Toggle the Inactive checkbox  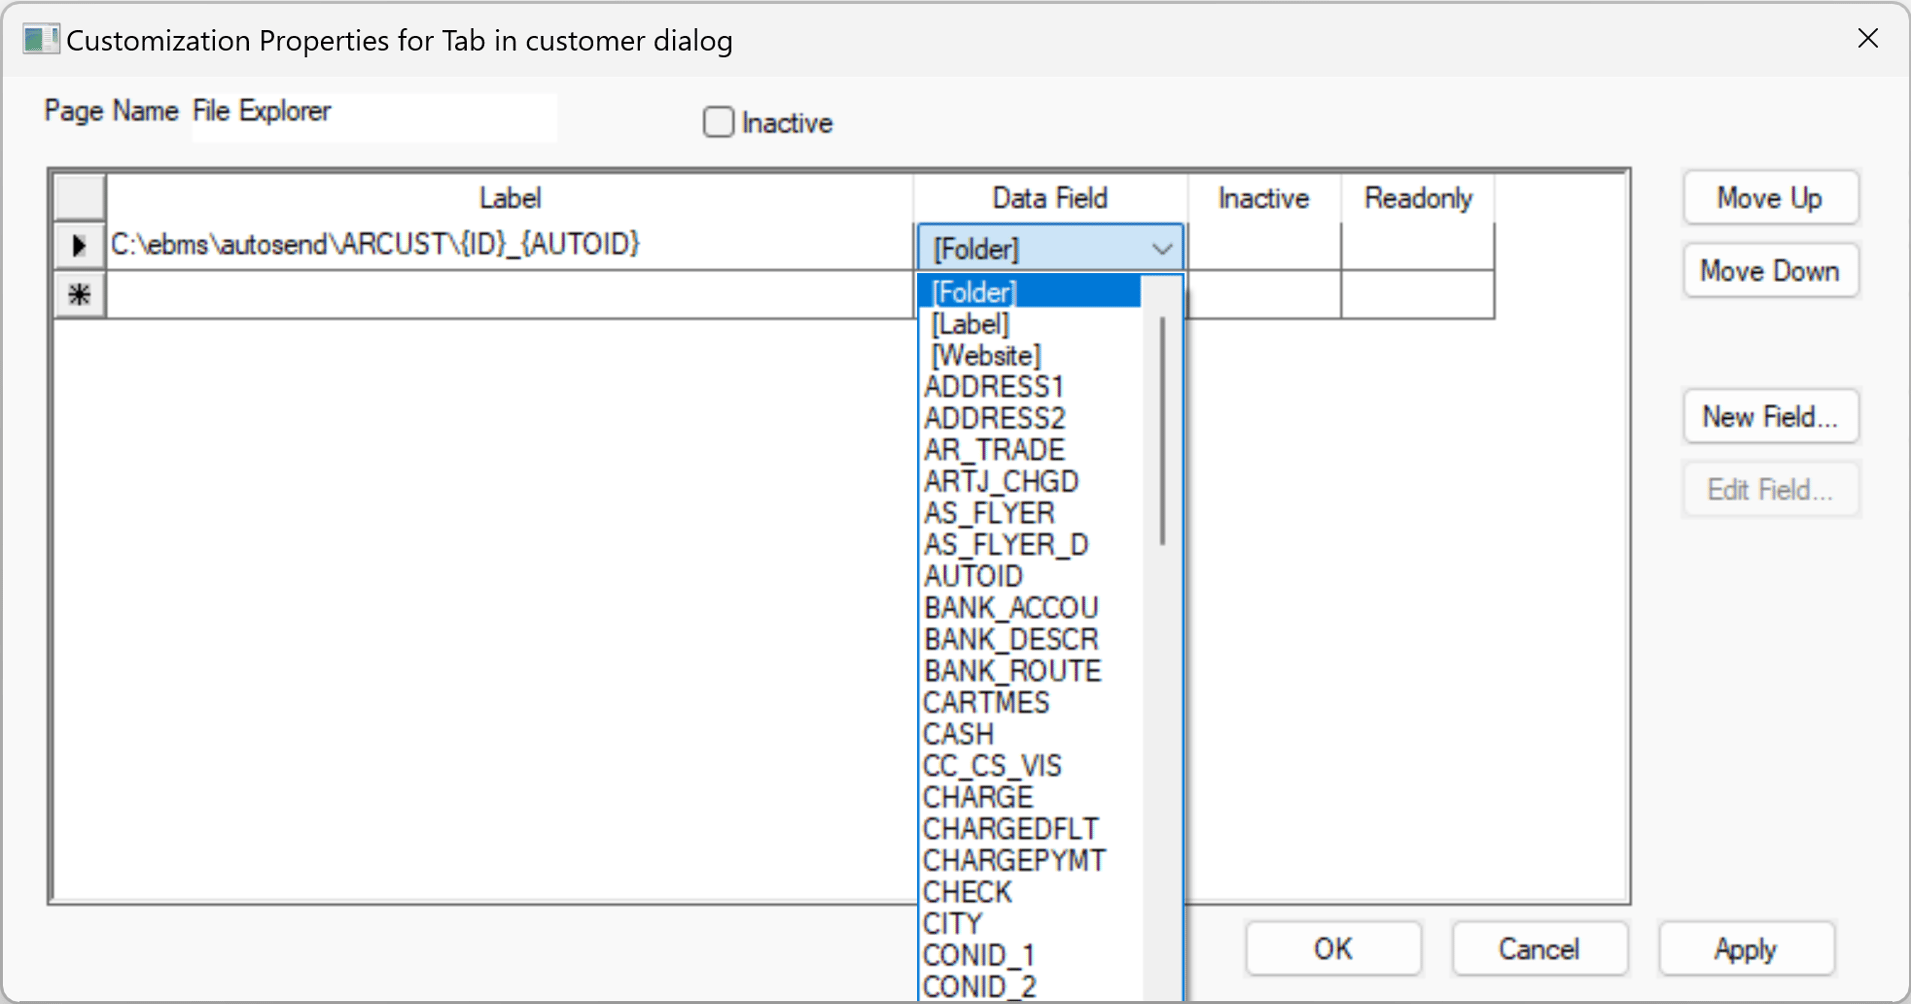pyautogui.click(x=718, y=122)
